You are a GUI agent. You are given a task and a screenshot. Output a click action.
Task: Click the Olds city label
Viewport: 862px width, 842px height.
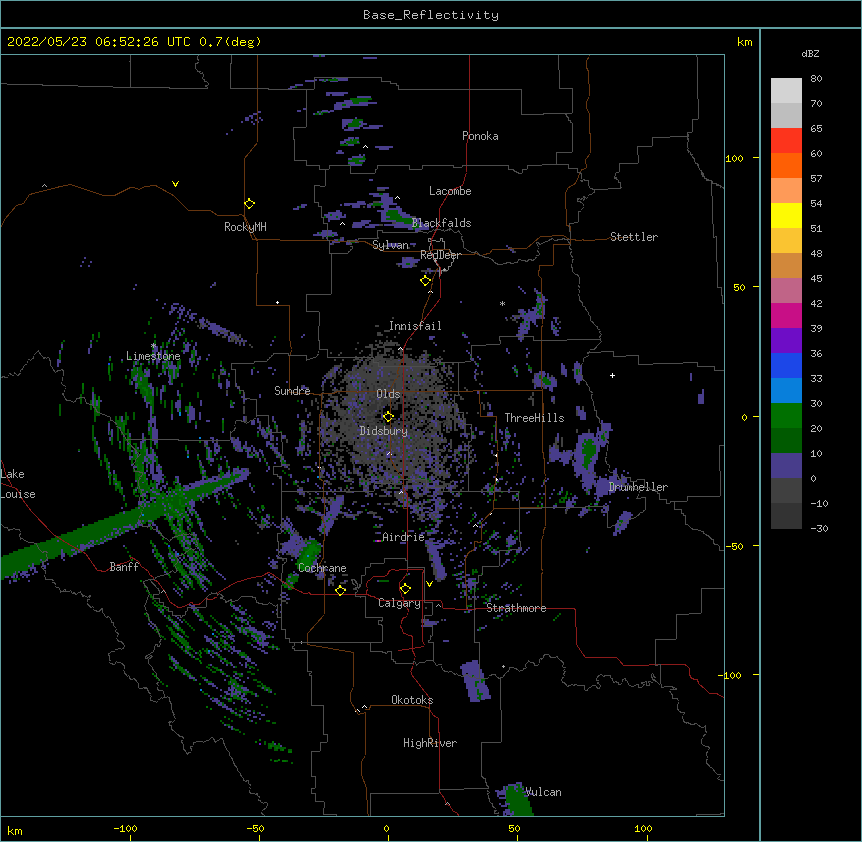[x=388, y=394]
